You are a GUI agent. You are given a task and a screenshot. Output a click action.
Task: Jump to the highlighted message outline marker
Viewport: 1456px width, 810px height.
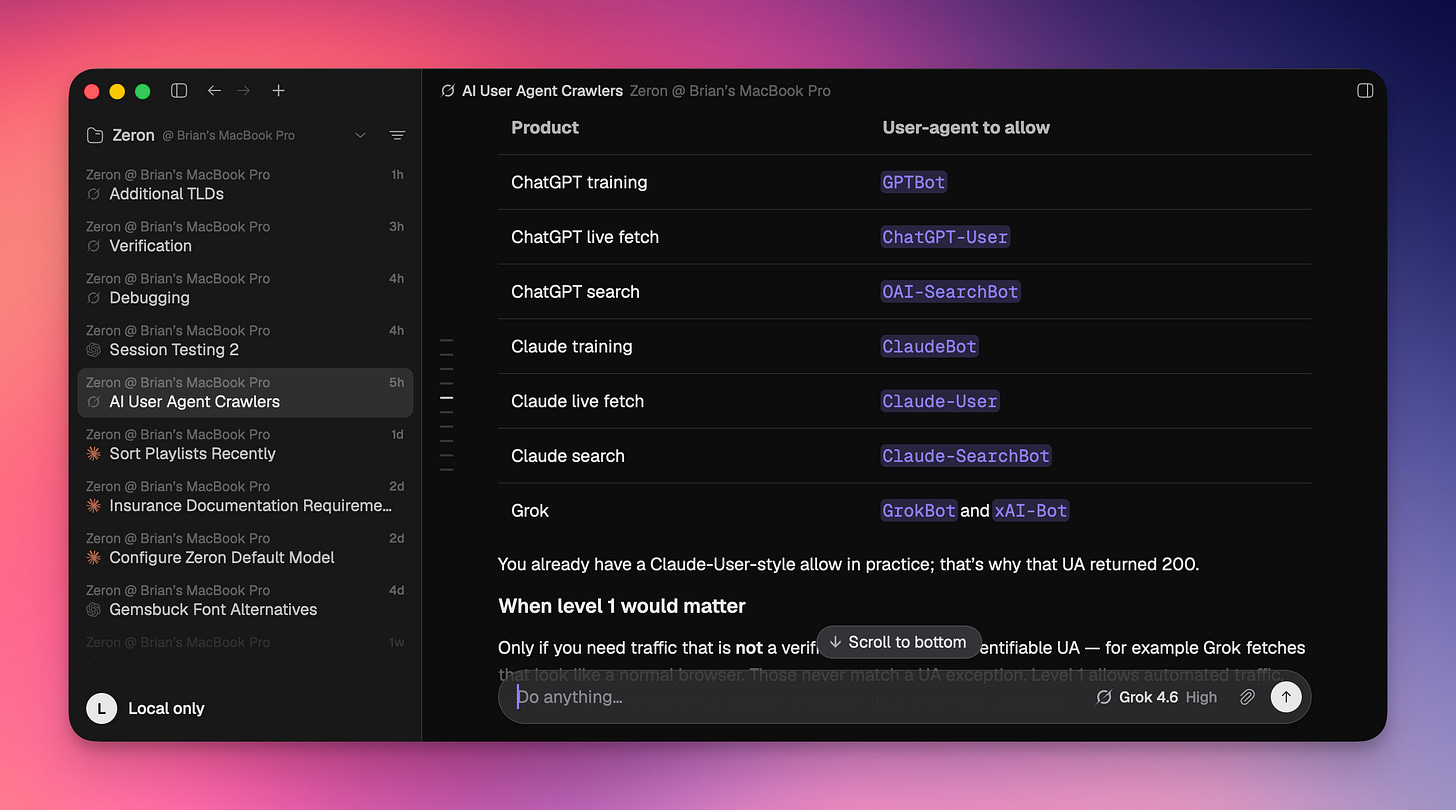(447, 398)
